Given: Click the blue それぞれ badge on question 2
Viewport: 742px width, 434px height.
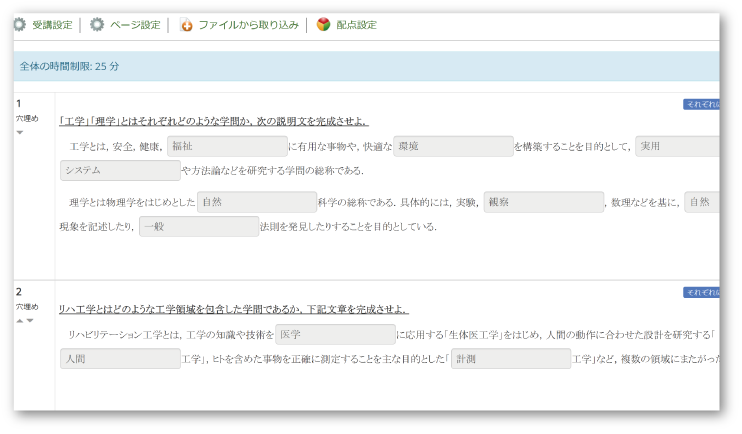Looking at the screenshot, I should click(701, 292).
